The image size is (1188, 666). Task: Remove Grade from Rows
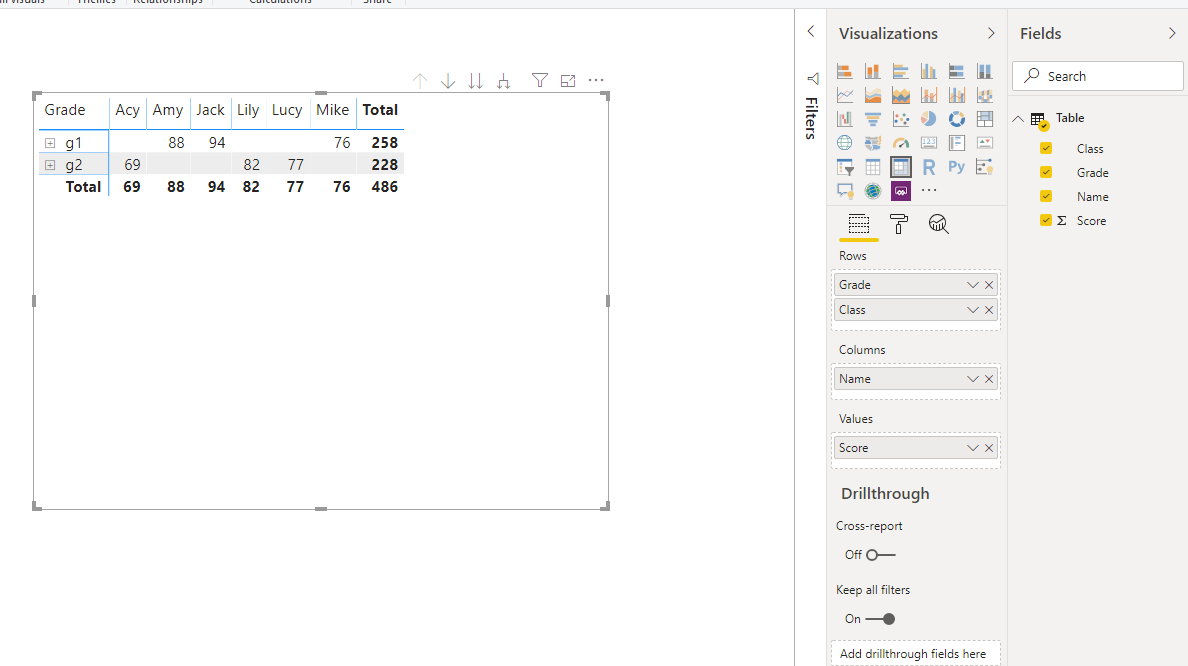tap(989, 285)
